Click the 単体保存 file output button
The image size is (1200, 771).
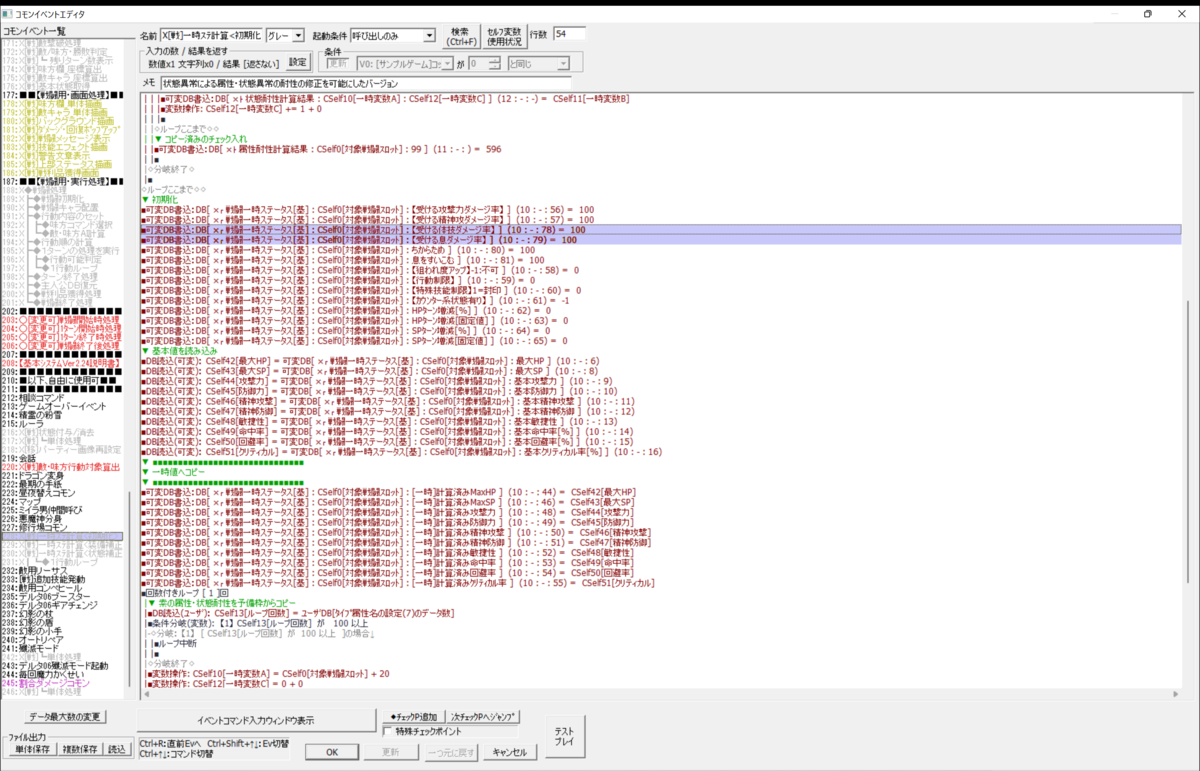(x=35, y=749)
